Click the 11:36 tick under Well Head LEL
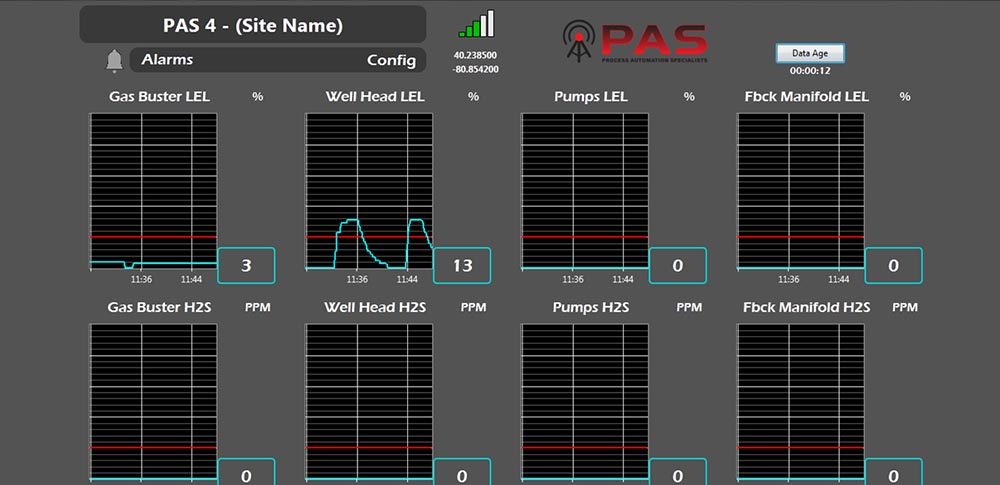 tap(357, 279)
